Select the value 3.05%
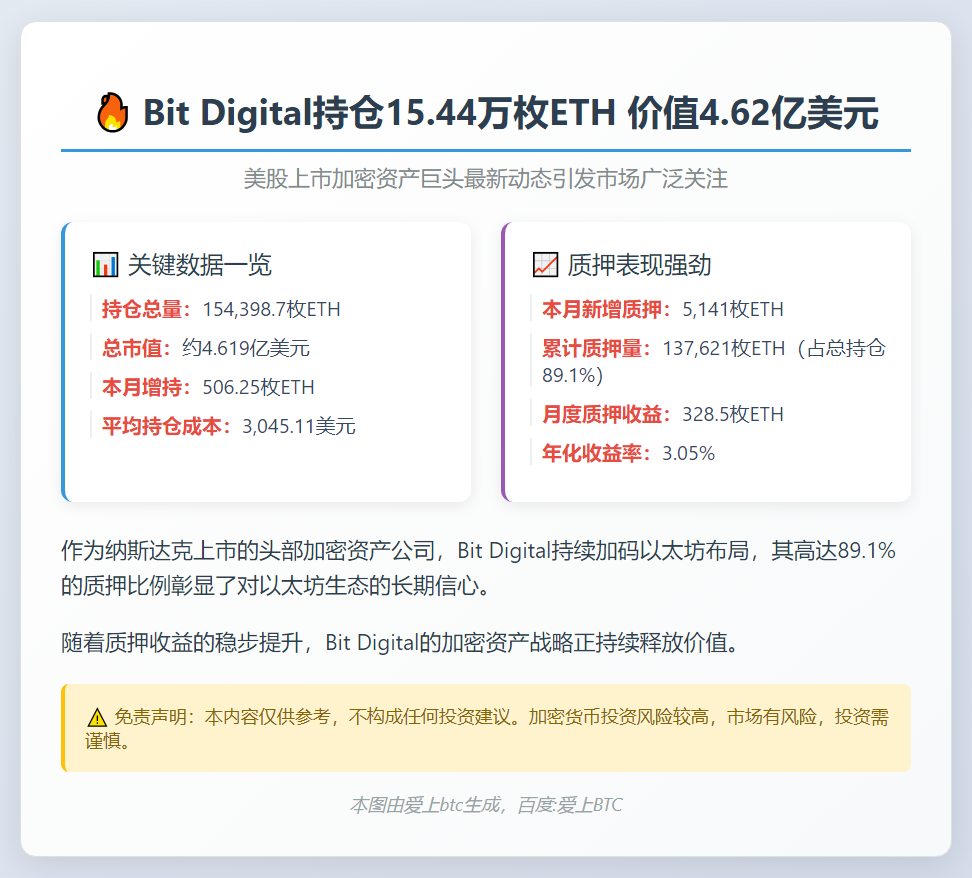The image size is (972, 878). pos(689,453)
